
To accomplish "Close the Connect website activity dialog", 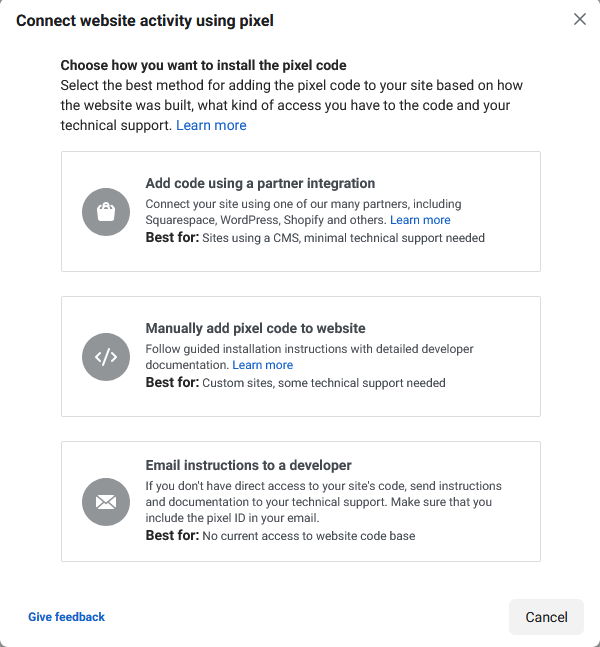I will [x=580, y=19].
